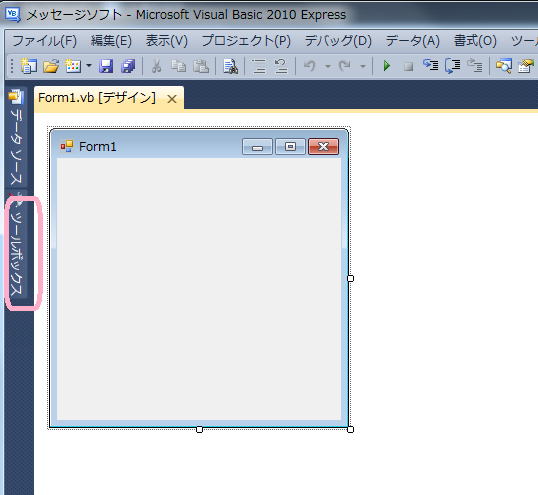Click the Form1 window icon in designer

pyautogui.click(x=67, y=146)
